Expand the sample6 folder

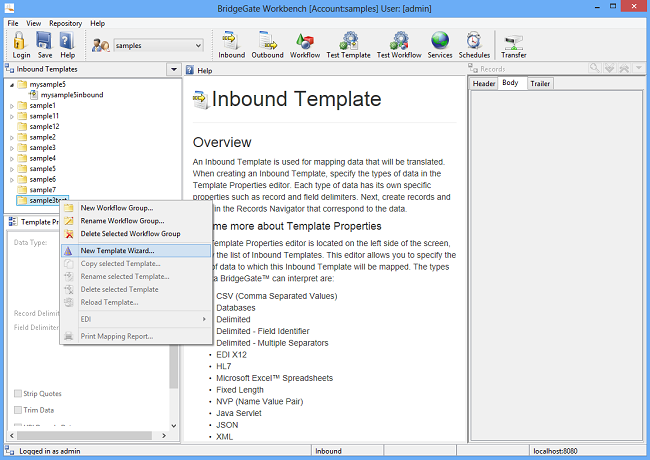[x=12, y=180]
